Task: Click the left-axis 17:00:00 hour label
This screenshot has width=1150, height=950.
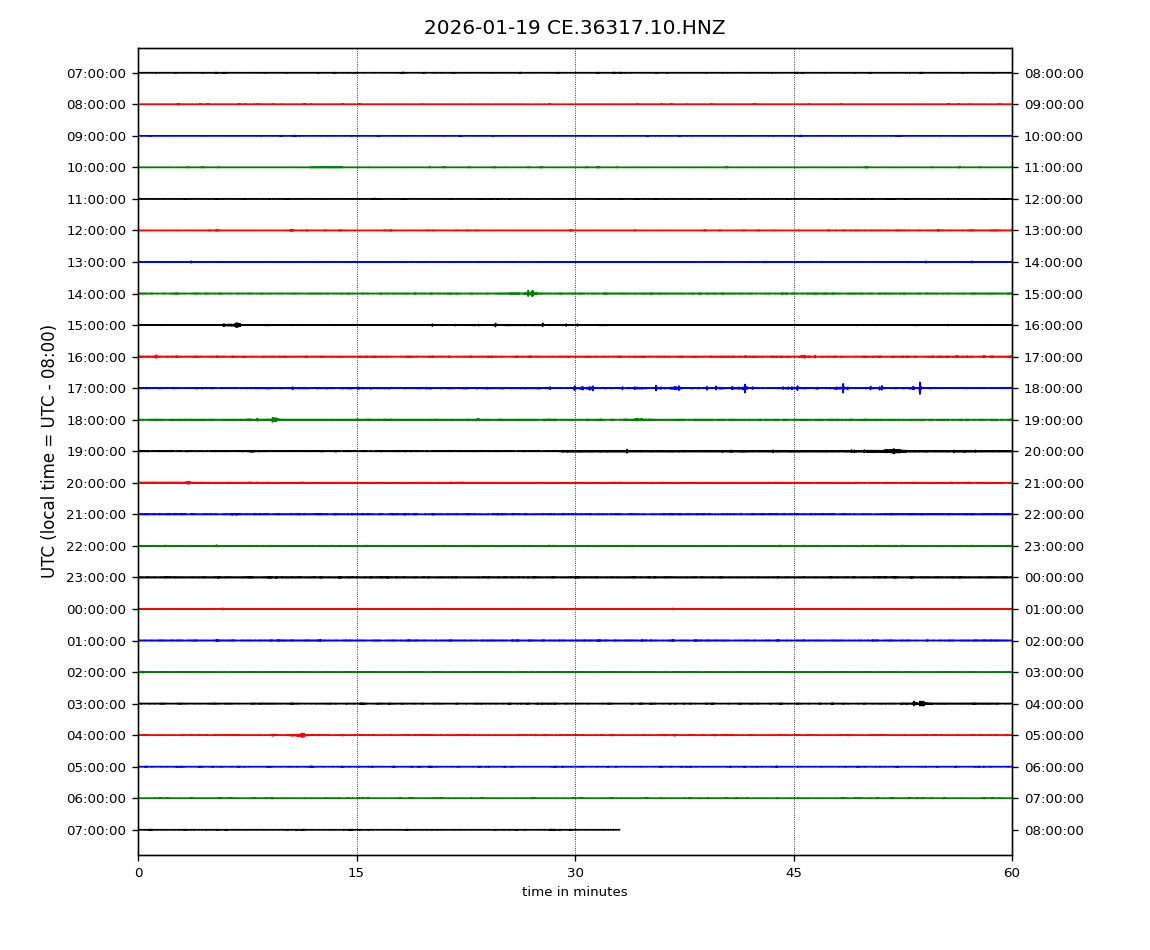Action: pyautogui.click(x=97, y=388)
